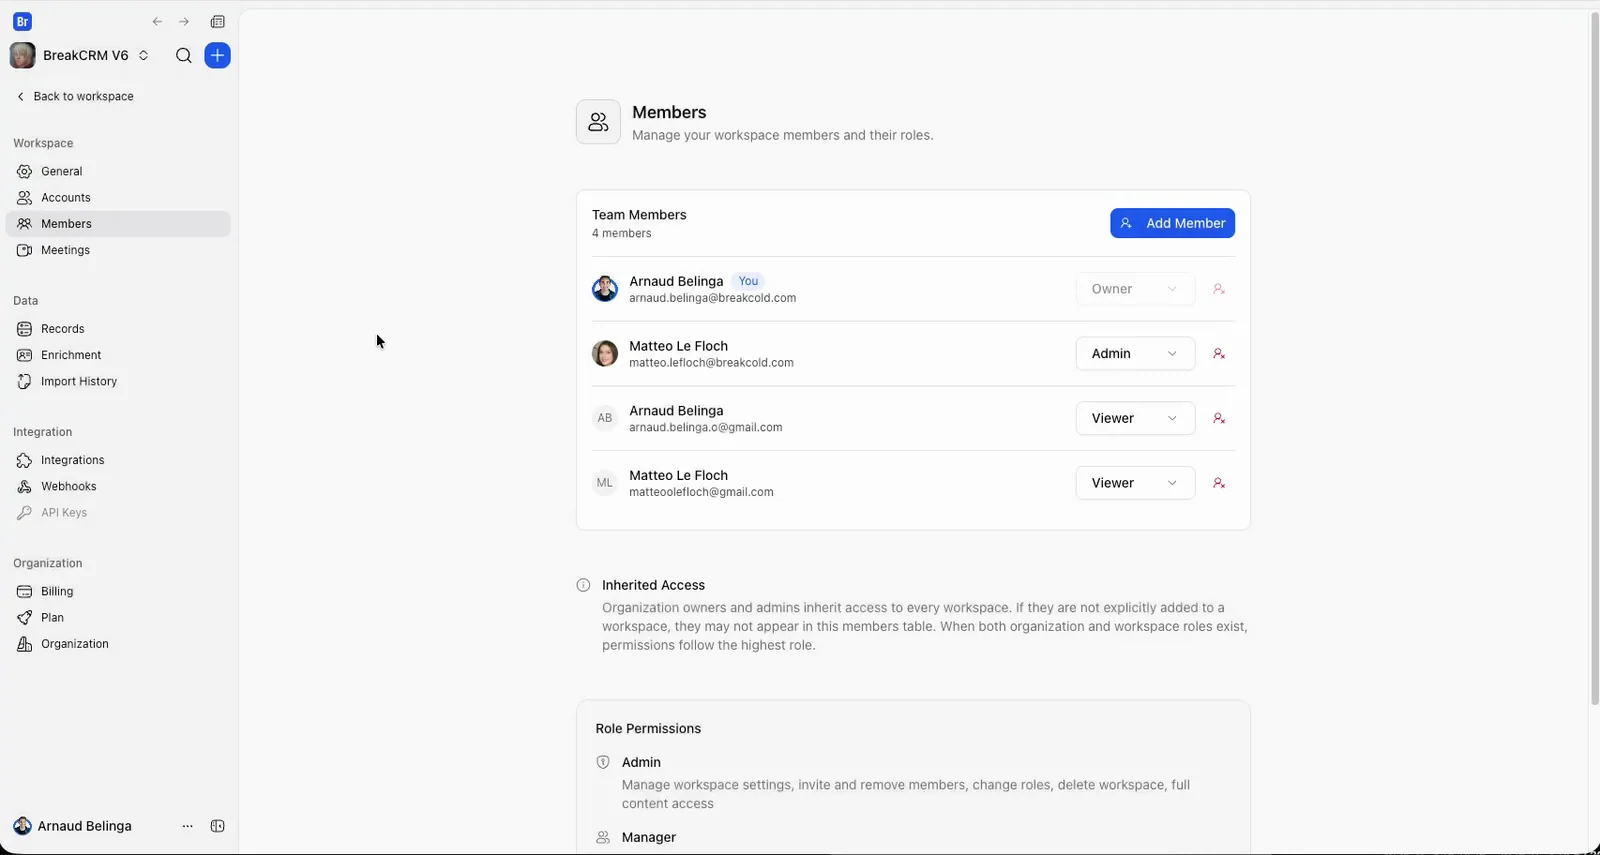Open Webhooks settings
Screen dimensions: 1600x855
click(x=118, y=487)
